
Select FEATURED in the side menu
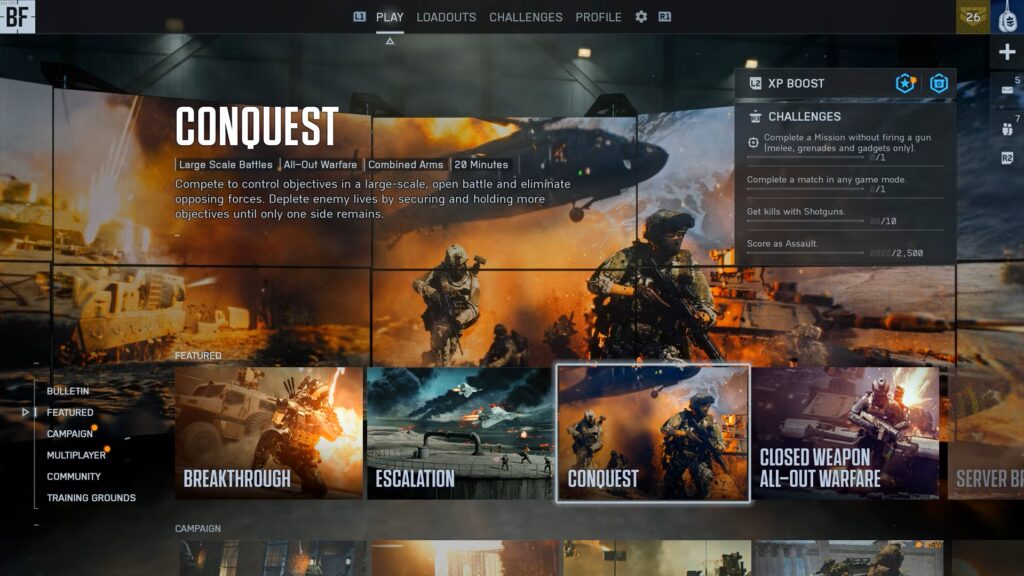[70, 413]
